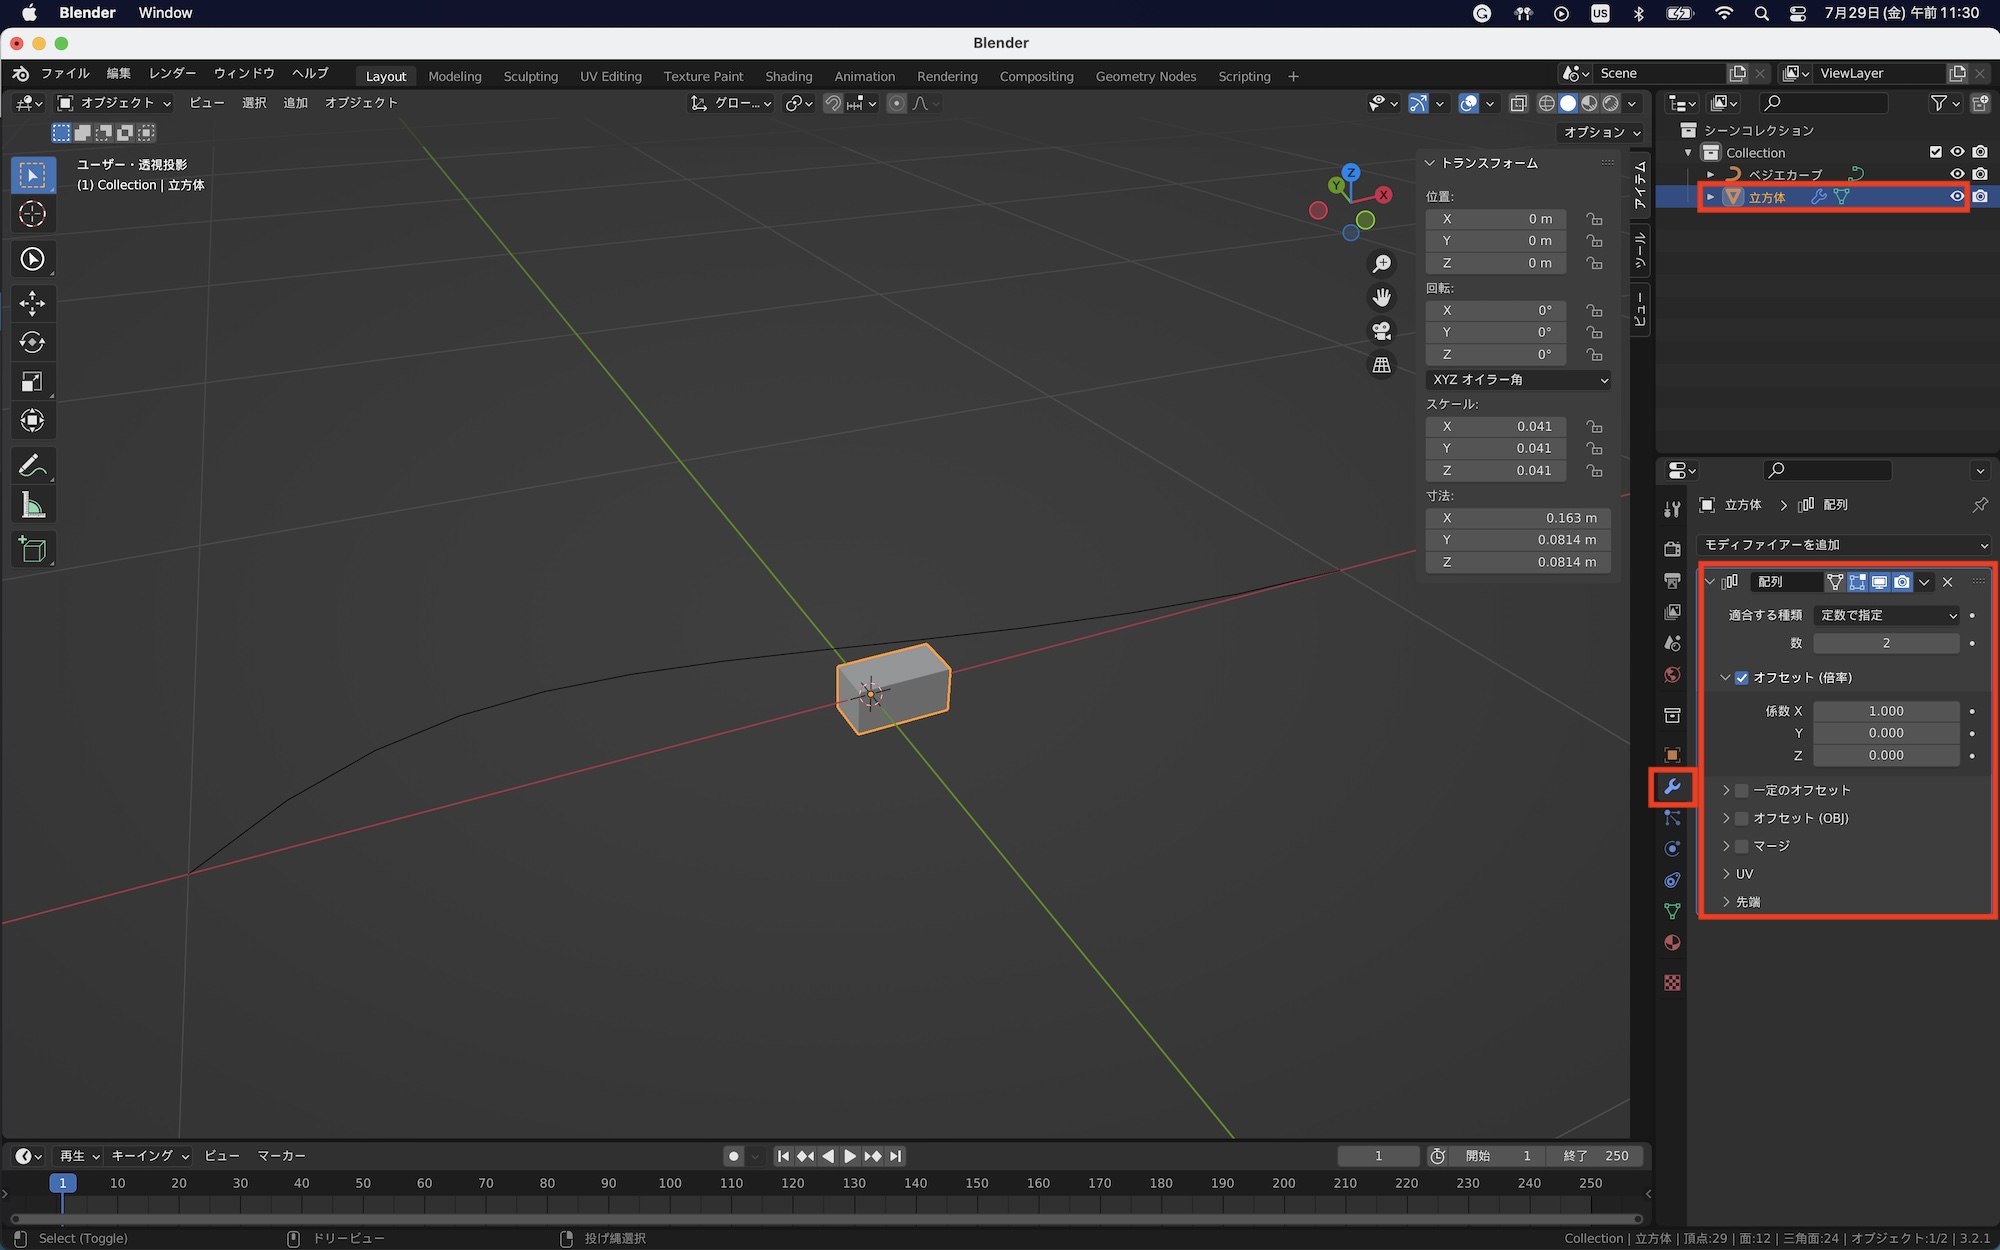This screenshot has width=2000, height=1250.
Task: Click the Add Cube tool icon
Action: pyautogui.click(x=32, y=549)
